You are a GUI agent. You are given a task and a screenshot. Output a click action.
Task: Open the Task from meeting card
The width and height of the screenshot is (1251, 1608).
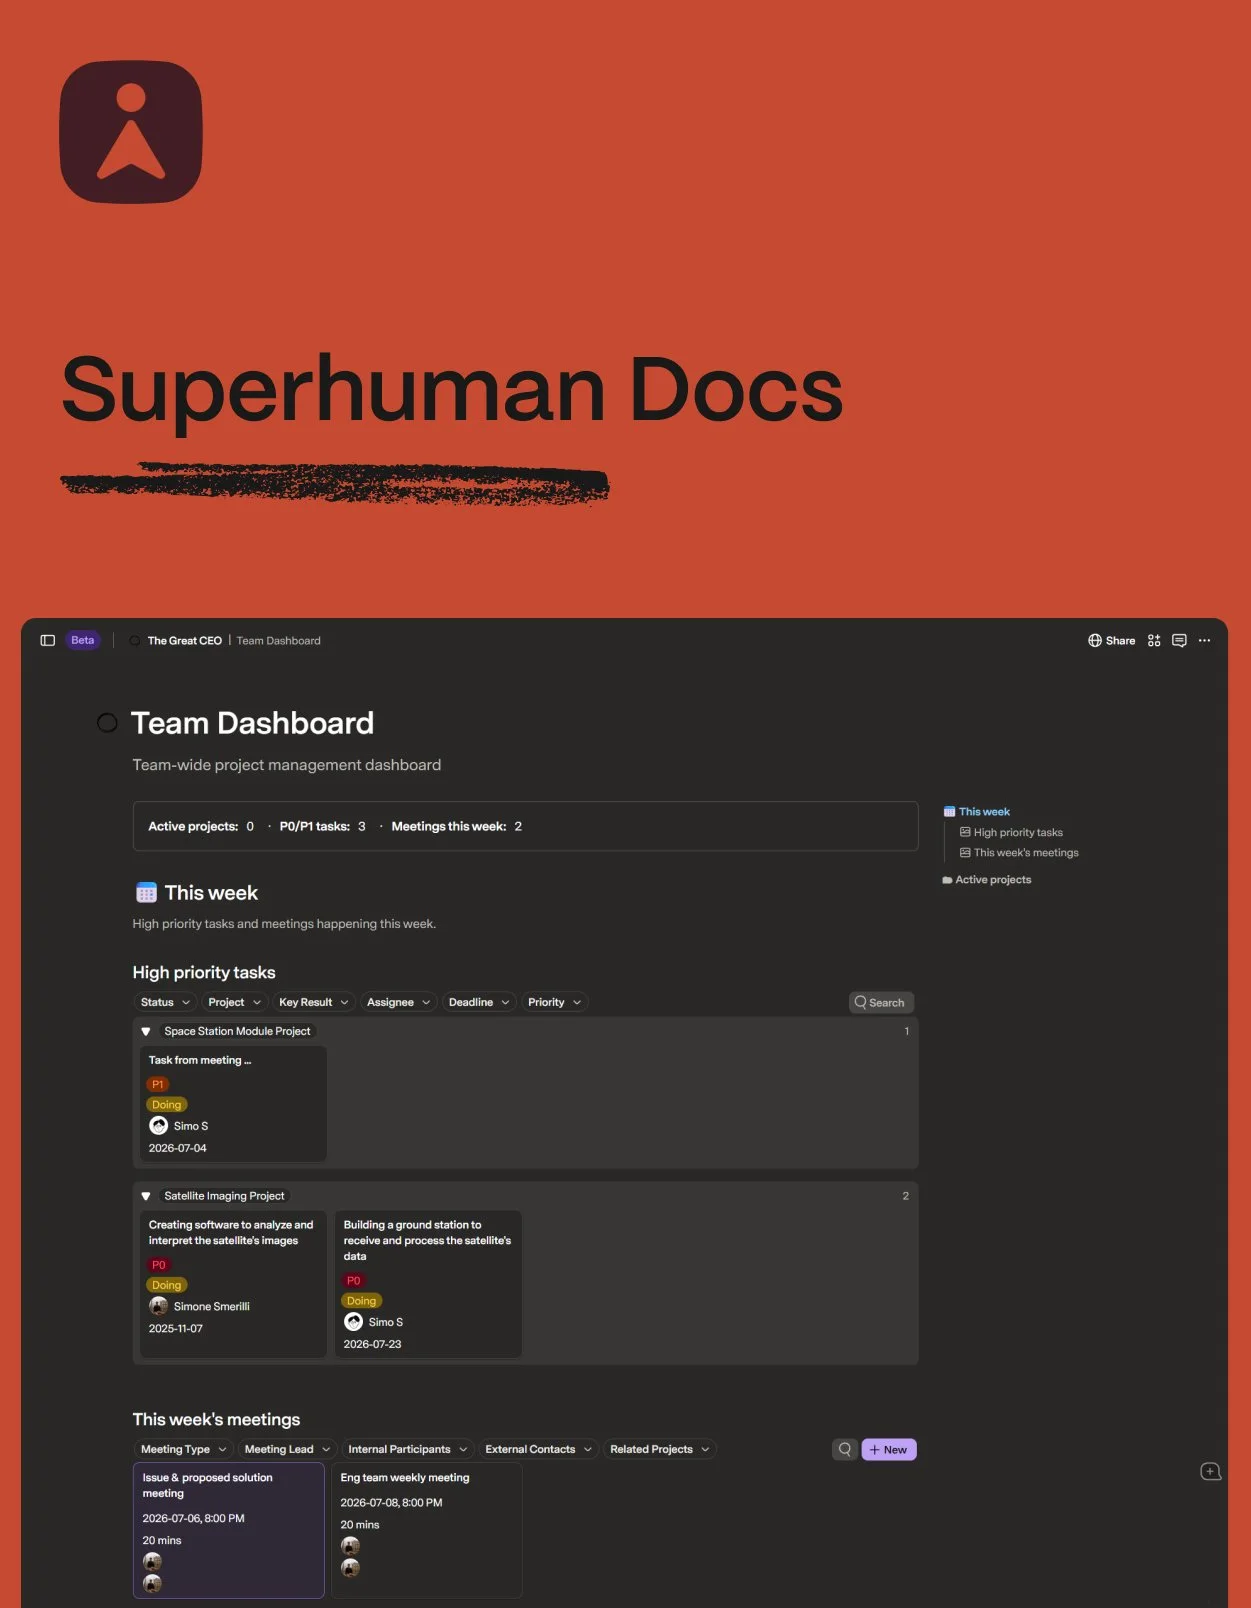coord(233,1104)
